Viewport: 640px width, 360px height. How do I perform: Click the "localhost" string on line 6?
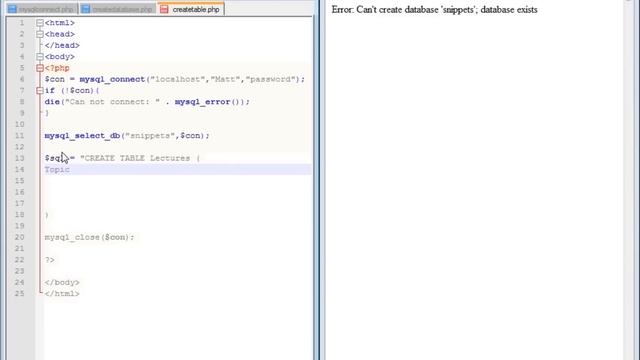point(178,79)
